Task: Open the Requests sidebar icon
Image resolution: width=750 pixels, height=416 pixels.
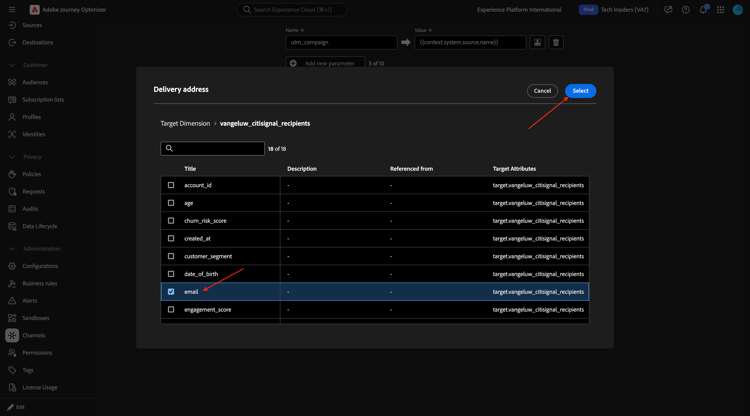Action: click(12, 191)
